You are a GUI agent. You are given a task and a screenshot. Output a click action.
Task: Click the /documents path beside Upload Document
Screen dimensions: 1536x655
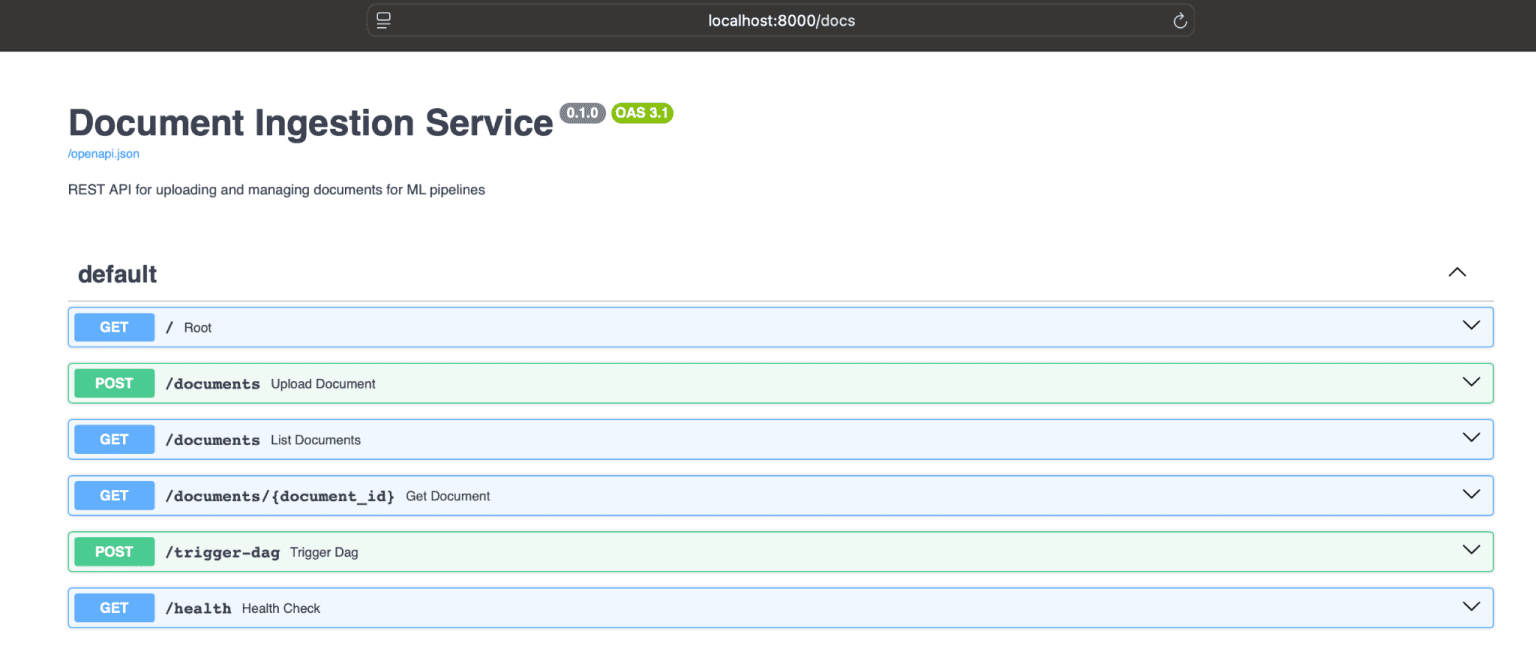212,384
